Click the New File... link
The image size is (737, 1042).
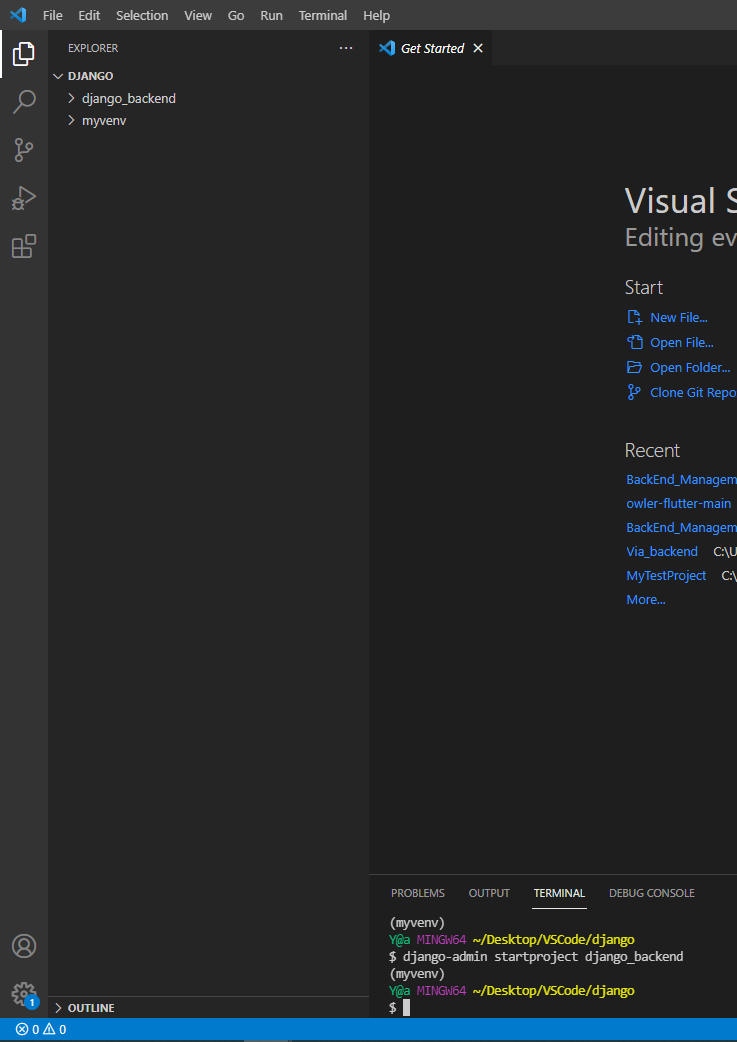(x=679, y=318)
